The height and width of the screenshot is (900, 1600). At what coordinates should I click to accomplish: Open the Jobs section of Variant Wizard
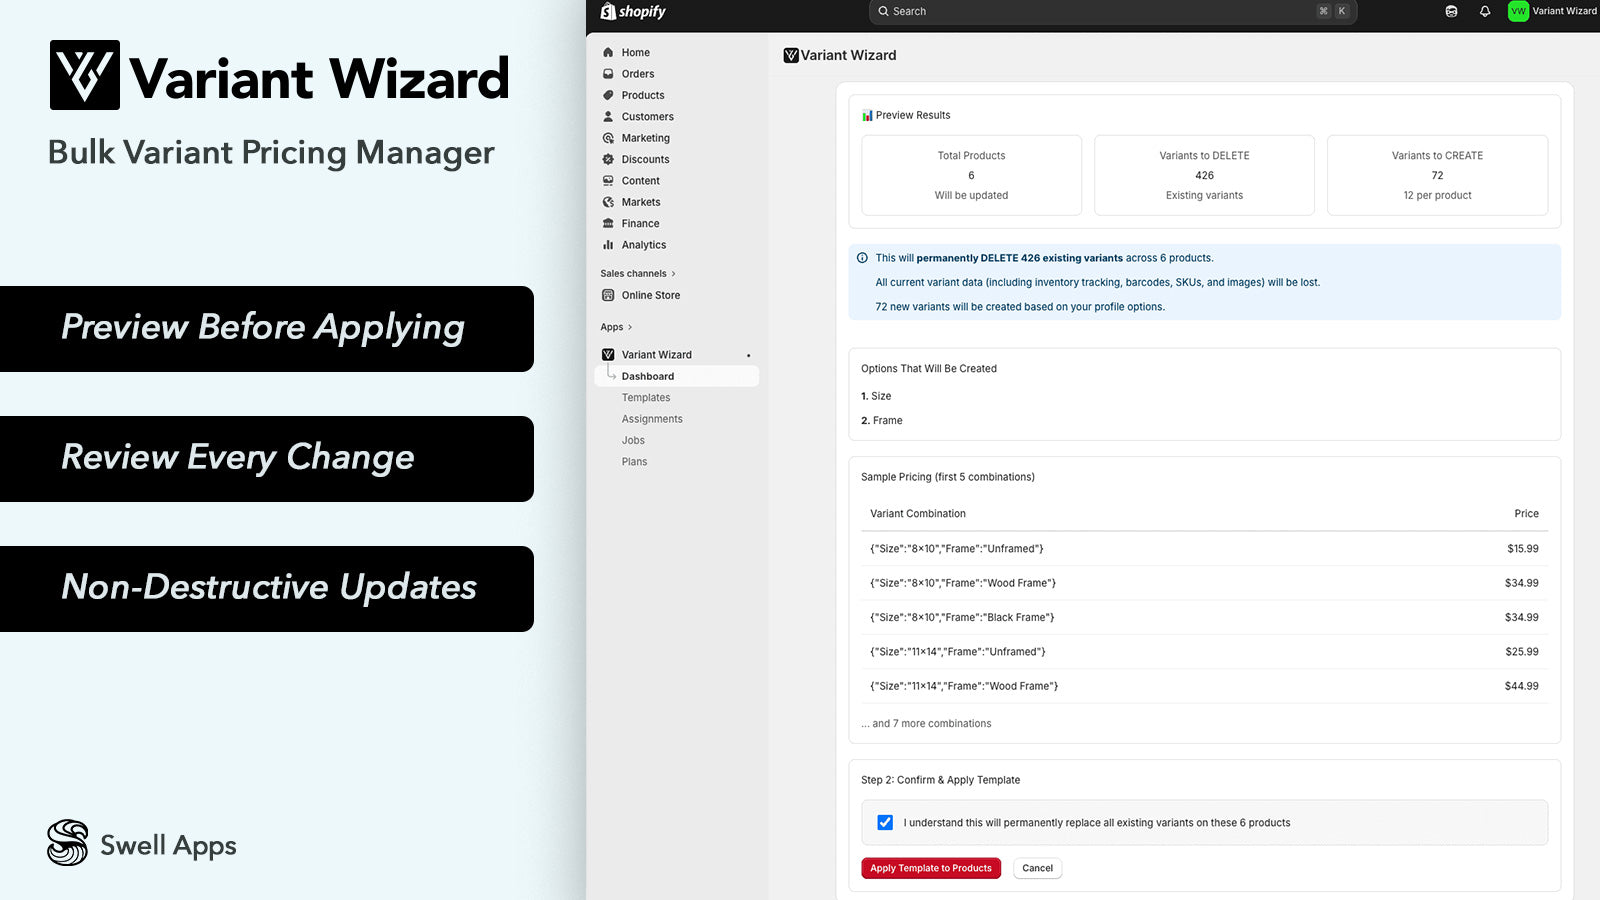pos(632,440)
